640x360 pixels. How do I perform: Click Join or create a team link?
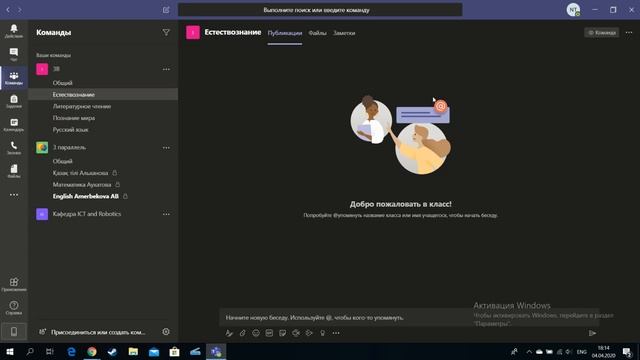click(x=98, y=332)
